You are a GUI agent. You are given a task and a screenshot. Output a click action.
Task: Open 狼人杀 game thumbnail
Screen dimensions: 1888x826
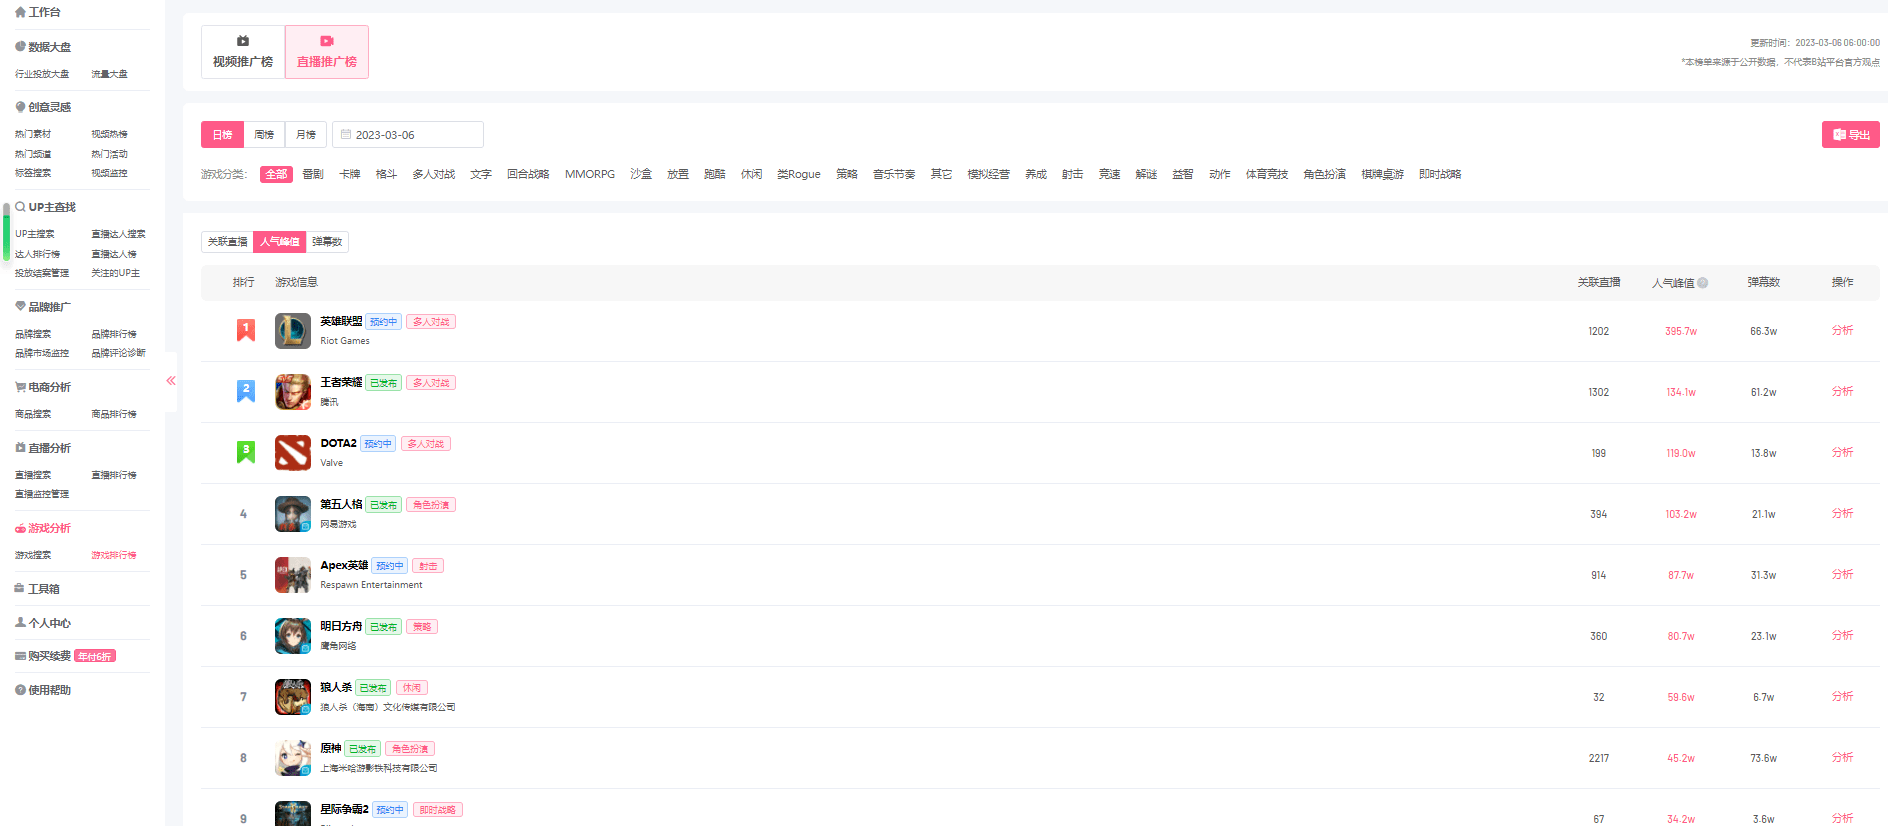pos(293,697)
